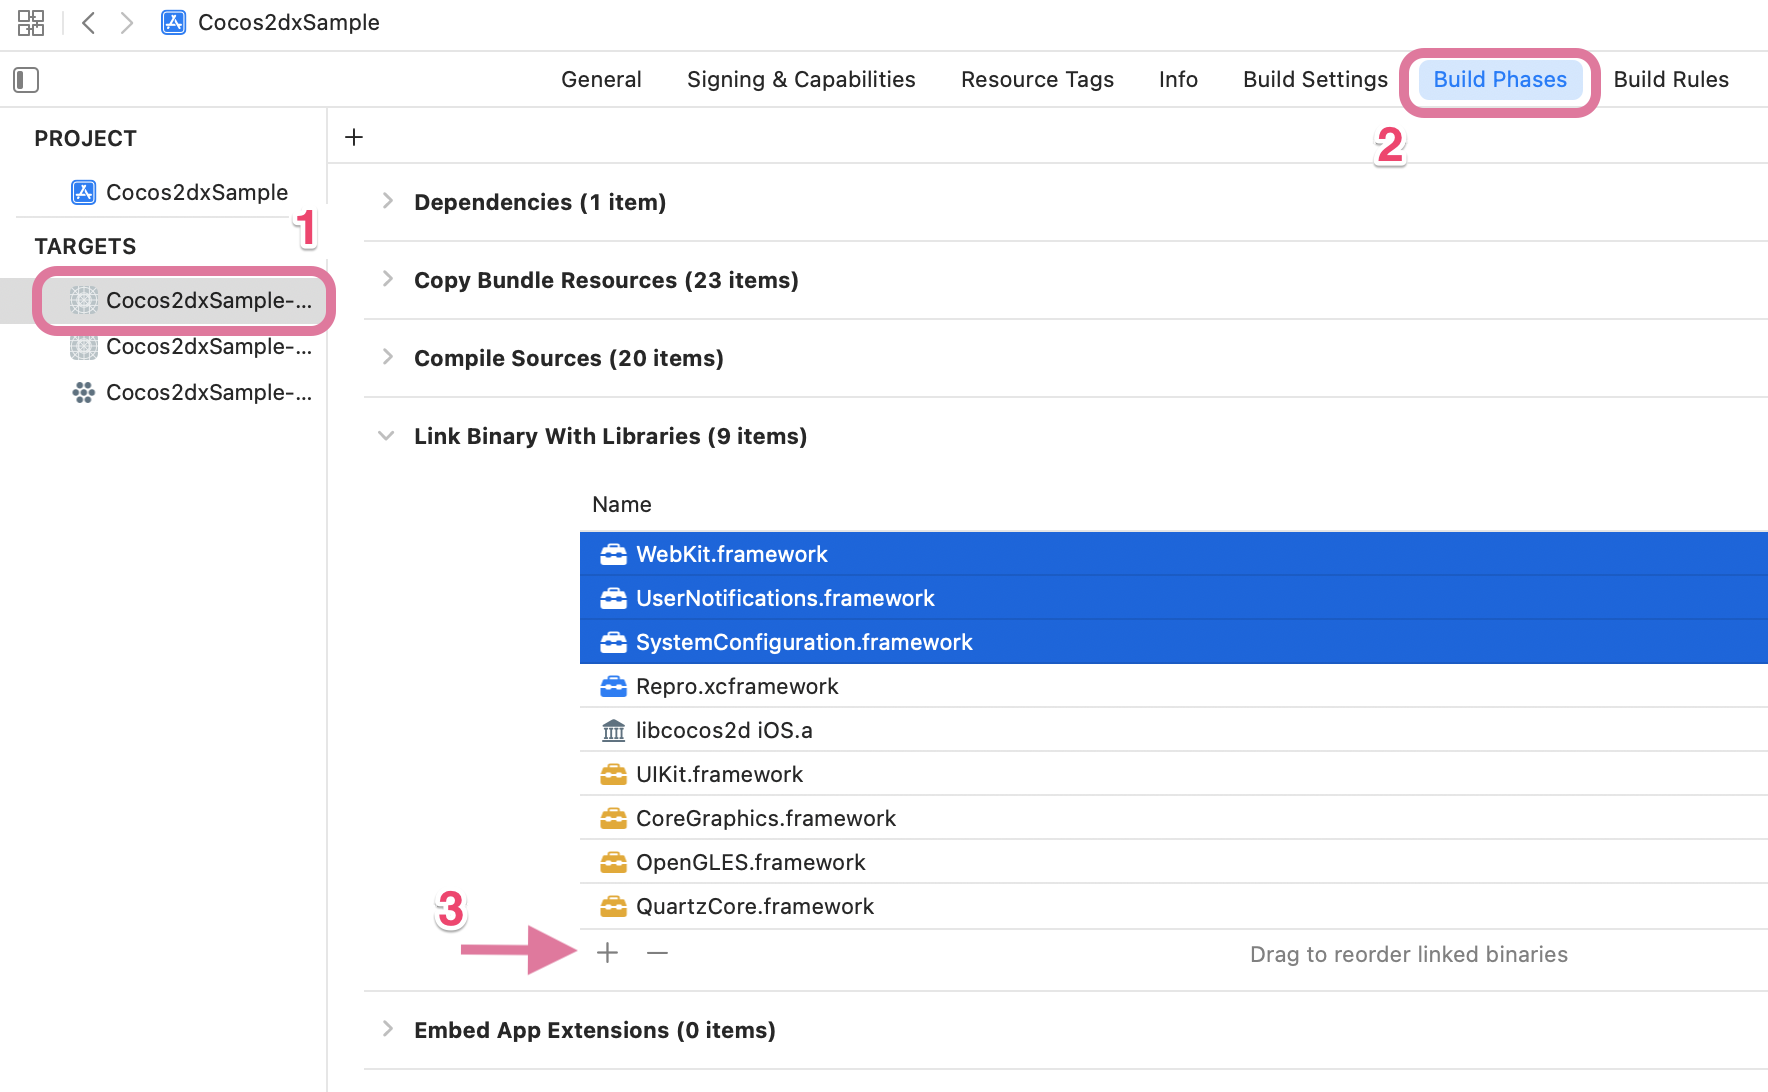This screenshot has height=1092, width=1768.
Task: Switch to the Info tab
Action: tap(1178, 80)
